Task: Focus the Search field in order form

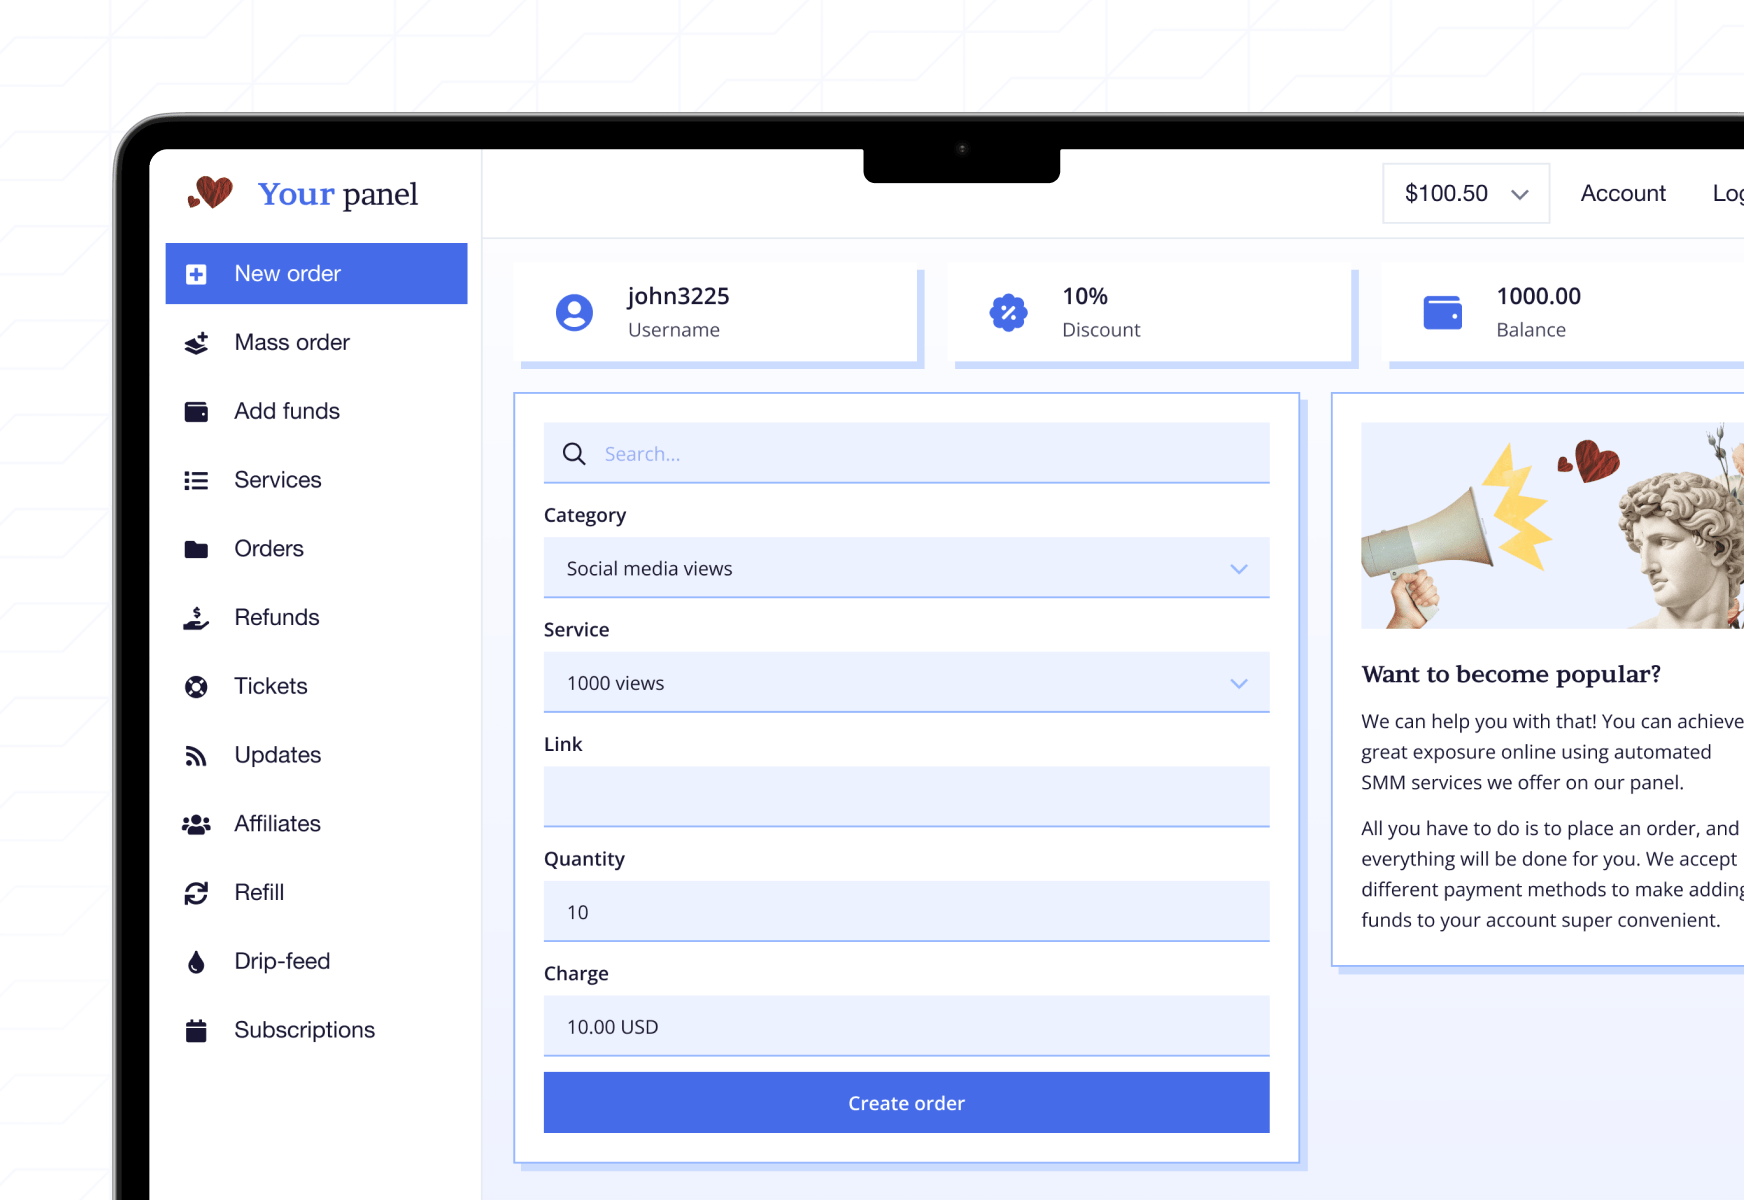Action: [920, 454]
